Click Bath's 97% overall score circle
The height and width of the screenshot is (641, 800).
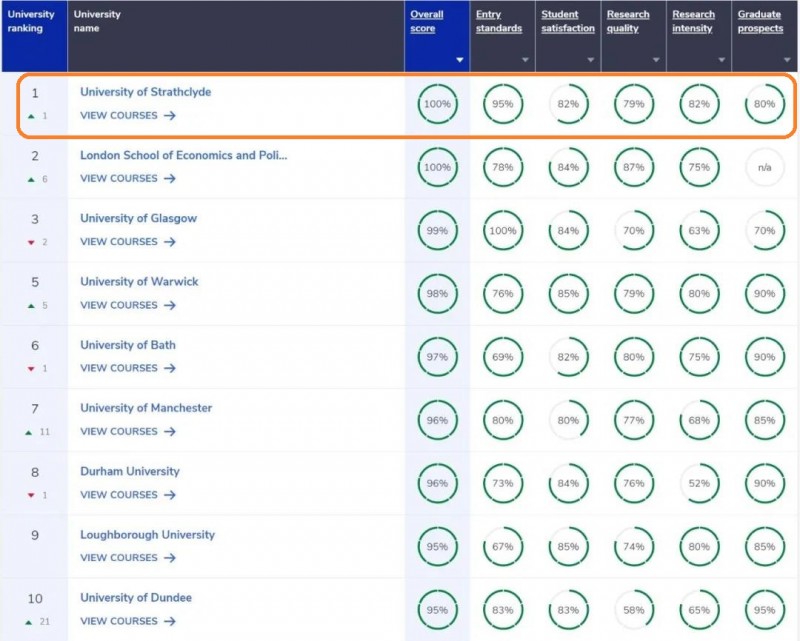437,357
